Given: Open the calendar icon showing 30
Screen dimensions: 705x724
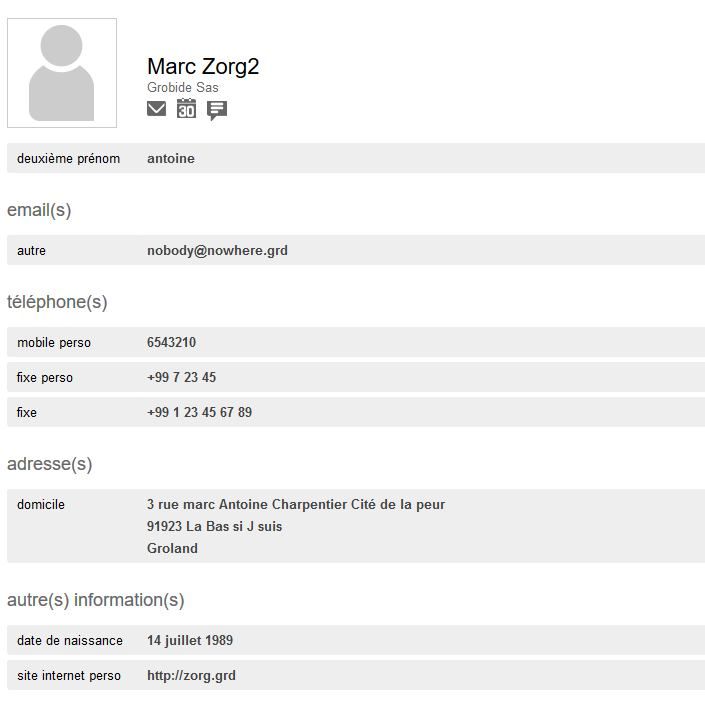Looking at the screenshot, I should coord(186,109).
